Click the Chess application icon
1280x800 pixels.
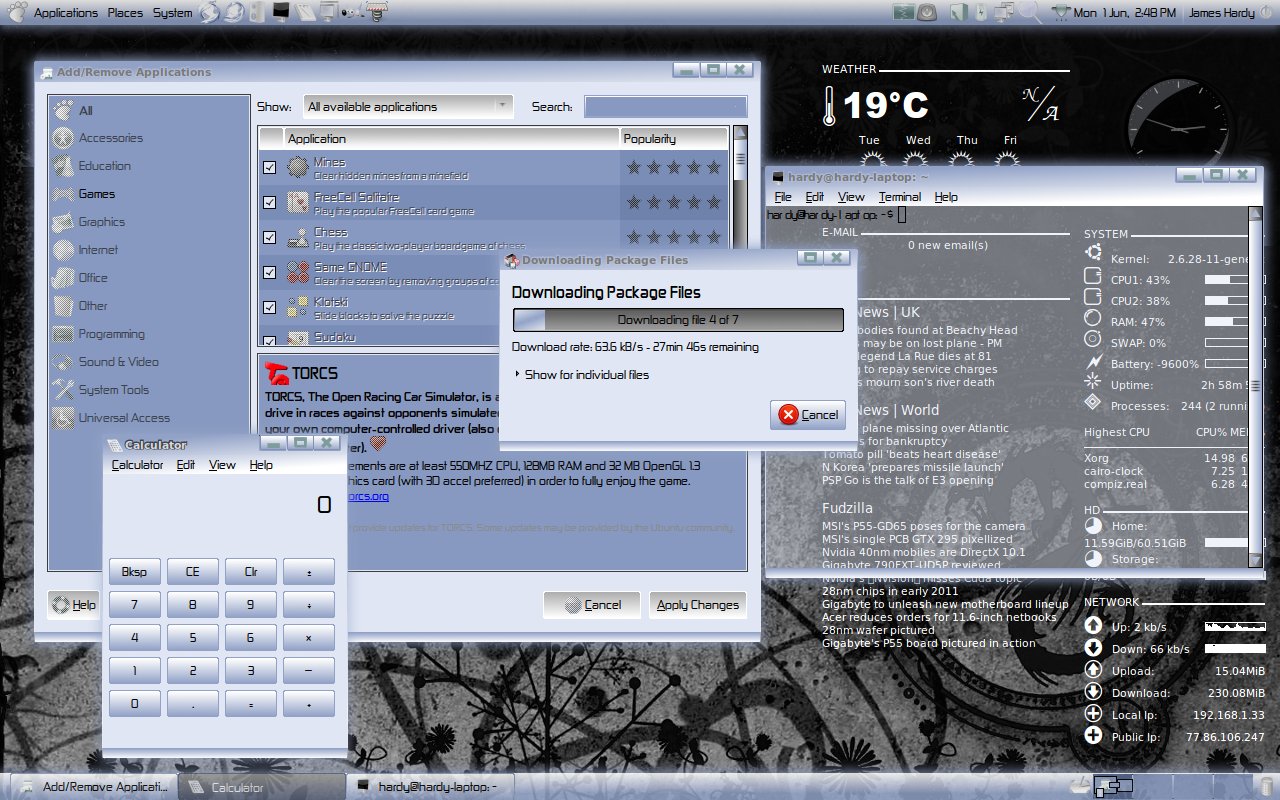tap(298, 237)
